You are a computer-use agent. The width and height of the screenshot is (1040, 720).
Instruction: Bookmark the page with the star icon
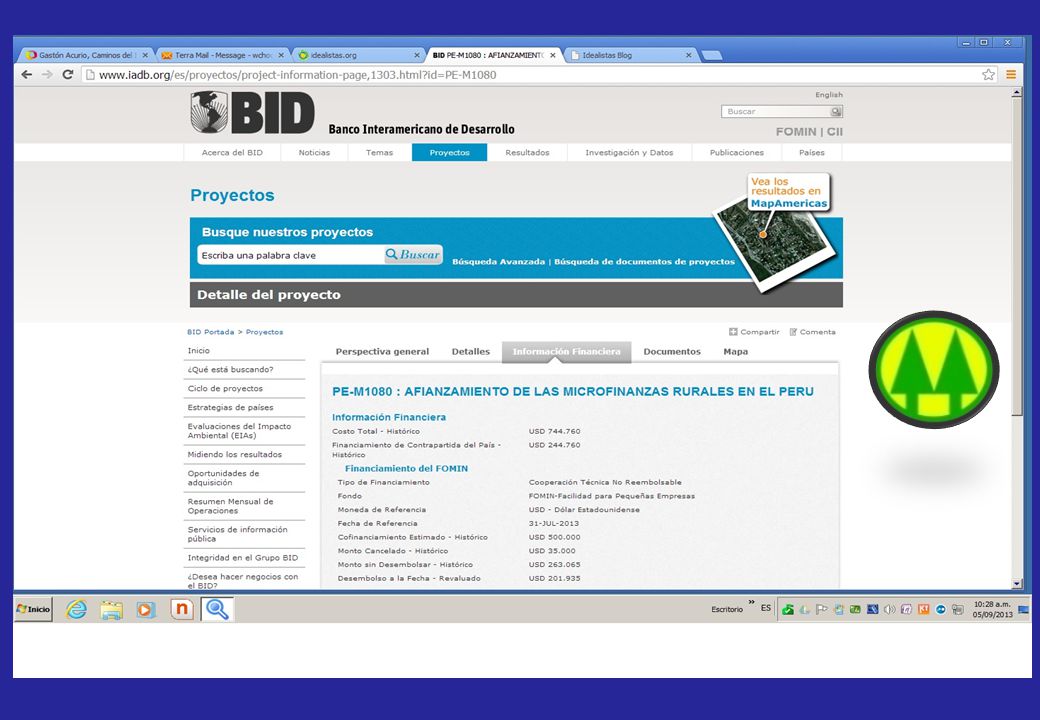[x=988, y=75]
